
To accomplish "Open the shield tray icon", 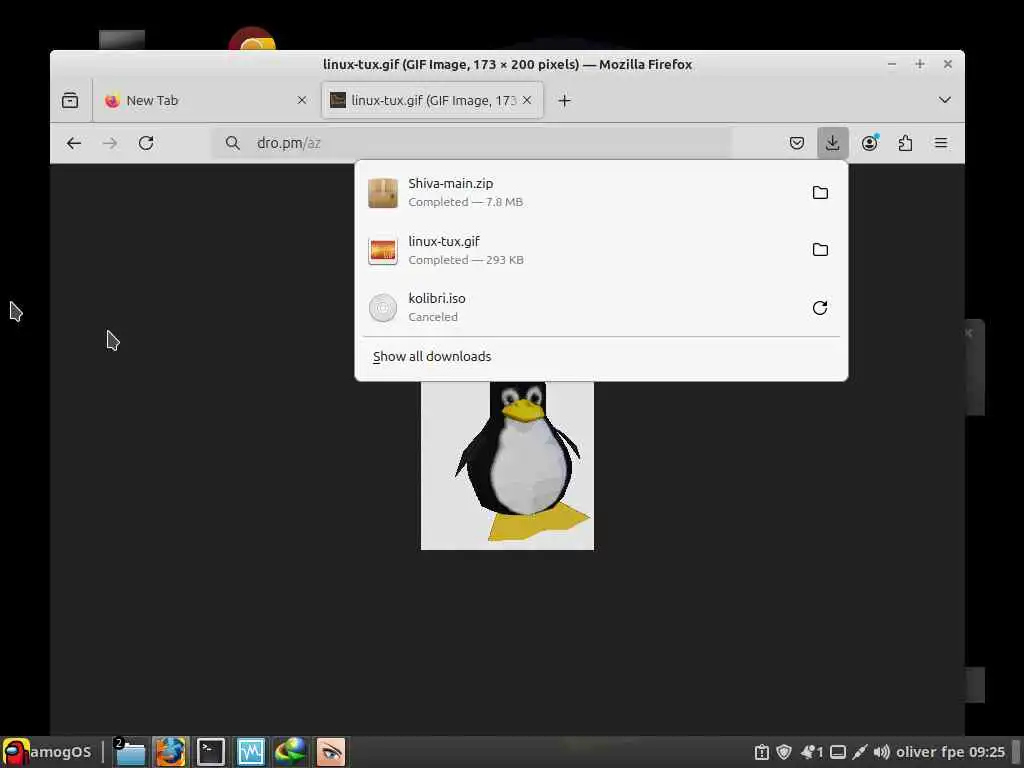I will [x=784, y=752].
